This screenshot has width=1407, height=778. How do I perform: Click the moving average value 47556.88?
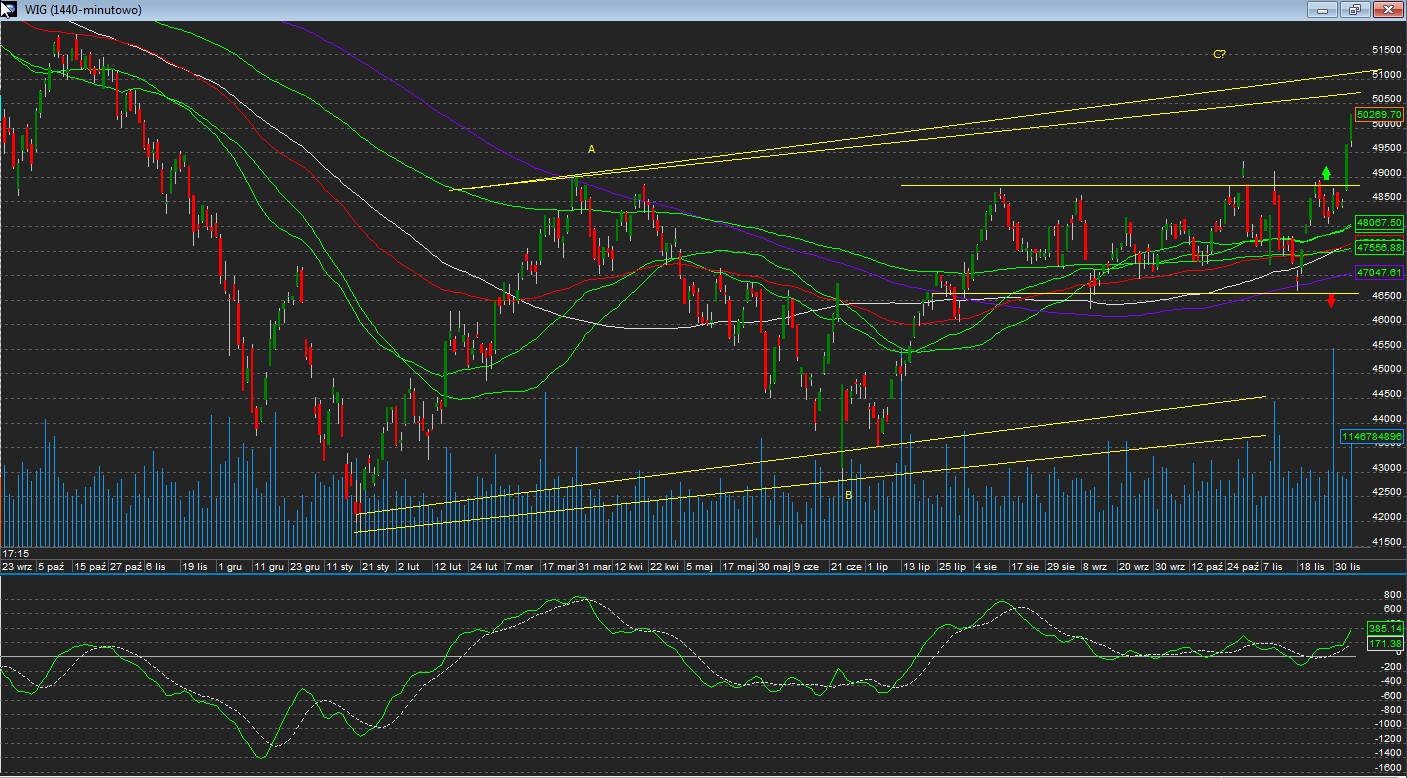point(1380,246)
